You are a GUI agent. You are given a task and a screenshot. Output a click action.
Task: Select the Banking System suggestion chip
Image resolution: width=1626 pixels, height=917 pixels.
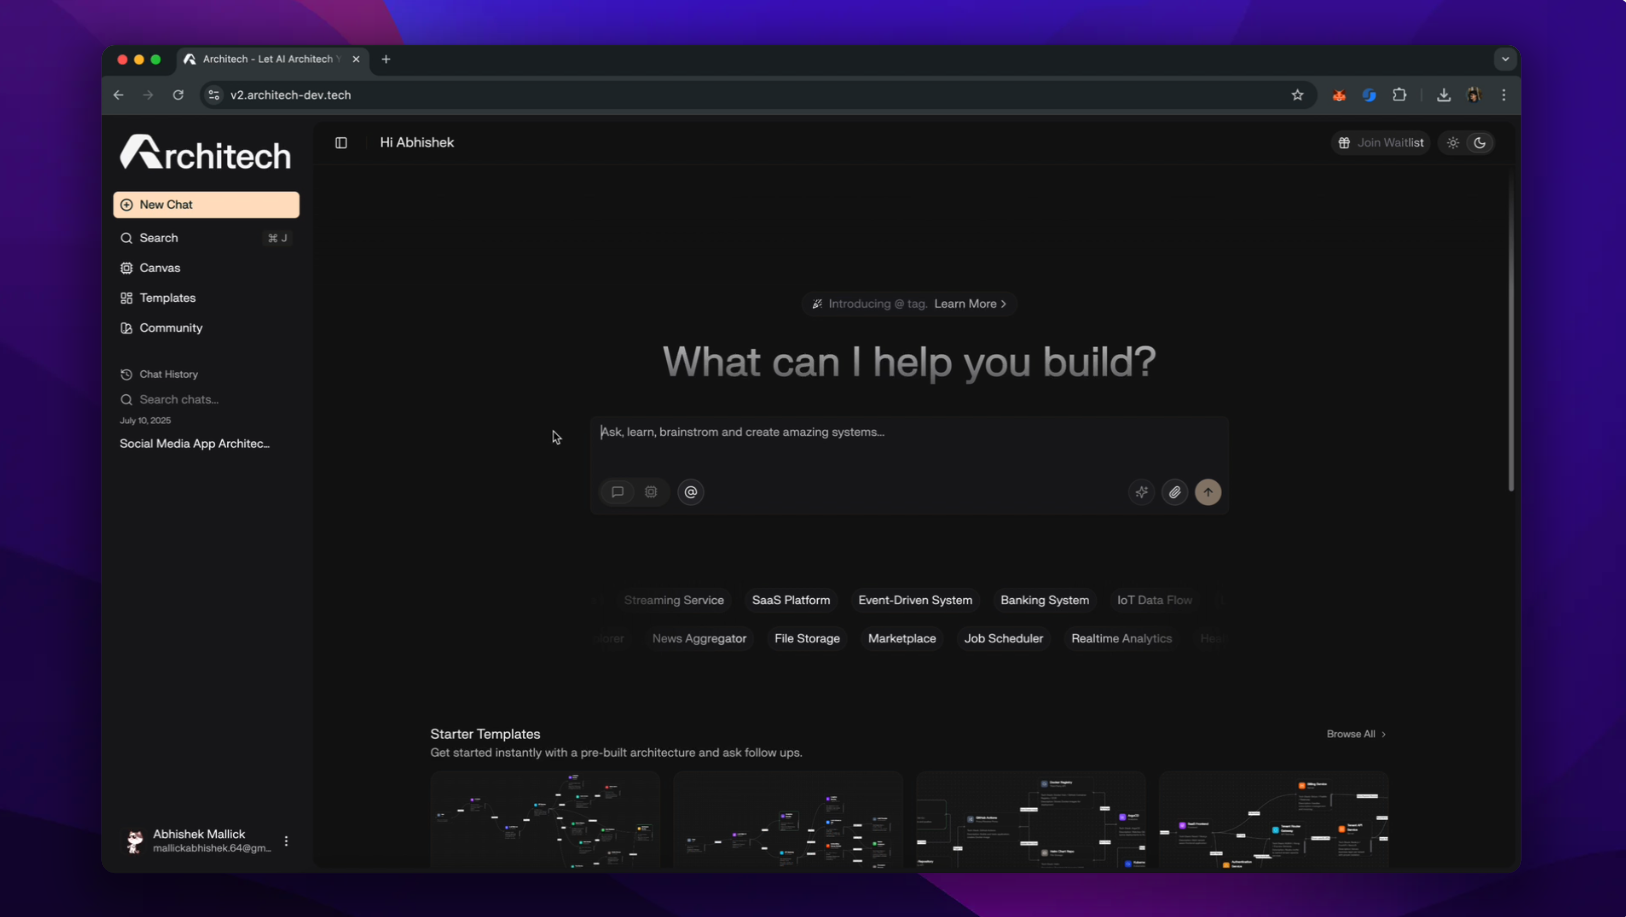tap(1044, 600)
